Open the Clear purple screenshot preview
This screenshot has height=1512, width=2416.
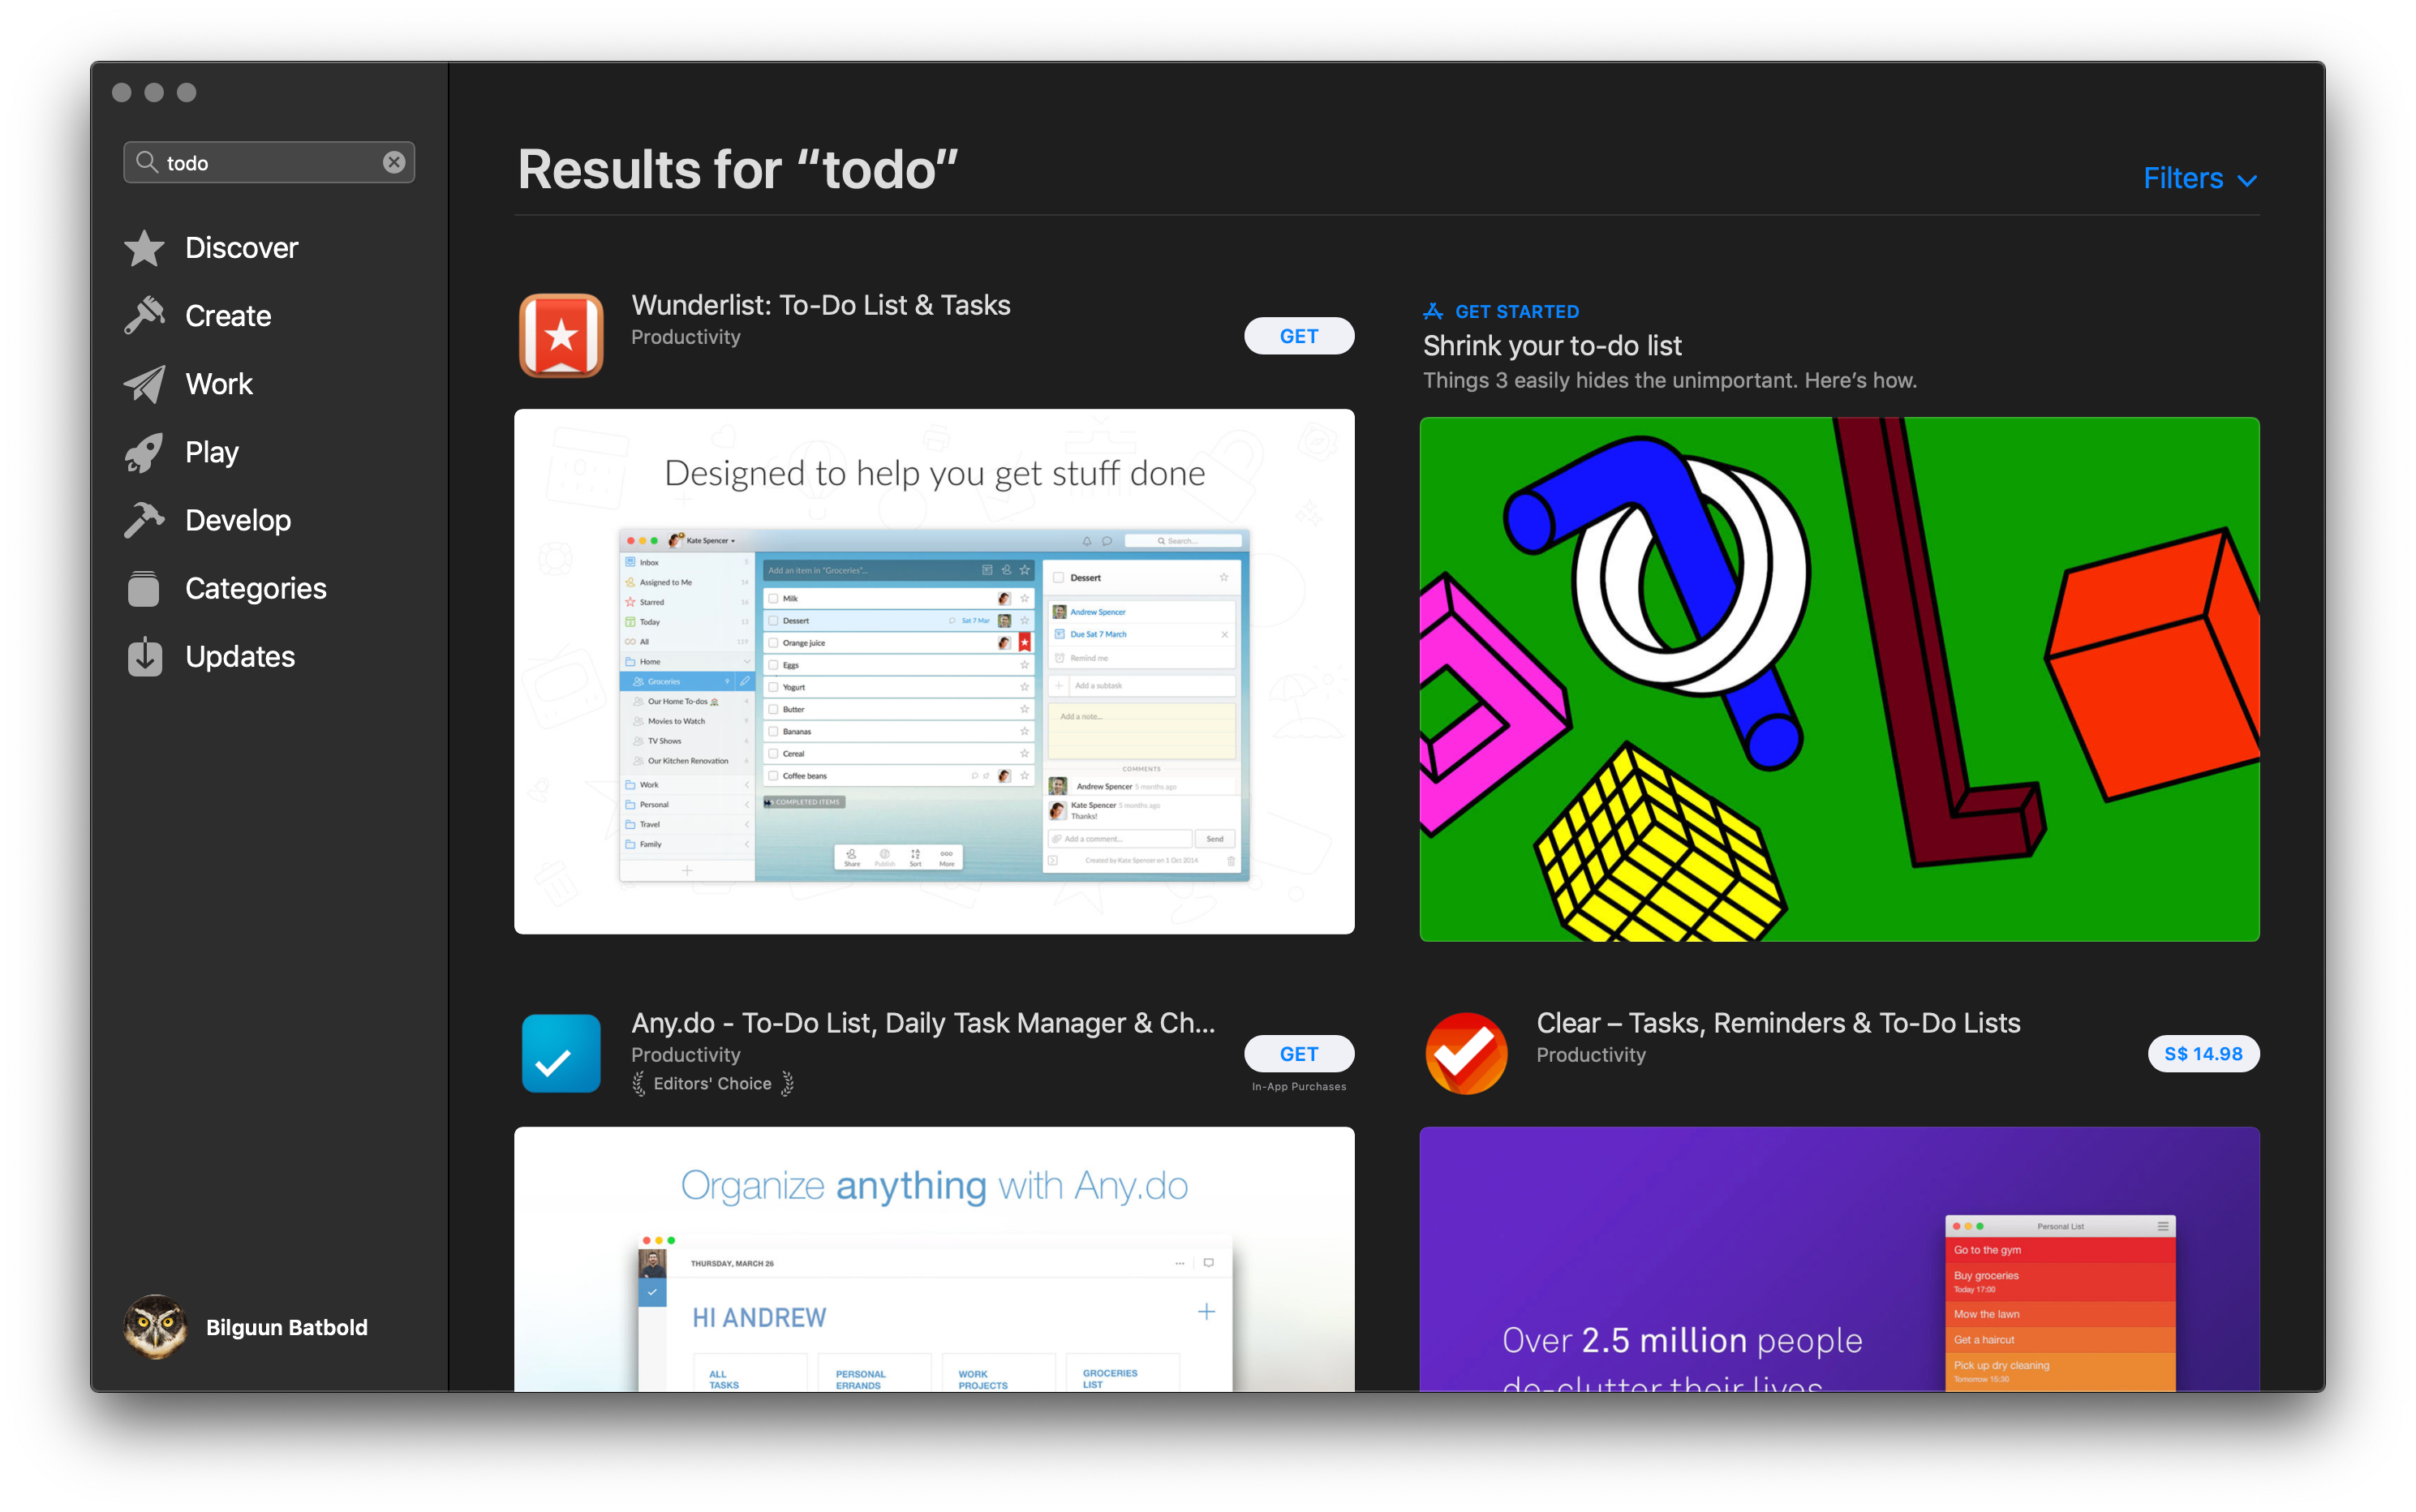[1839, 1259]
